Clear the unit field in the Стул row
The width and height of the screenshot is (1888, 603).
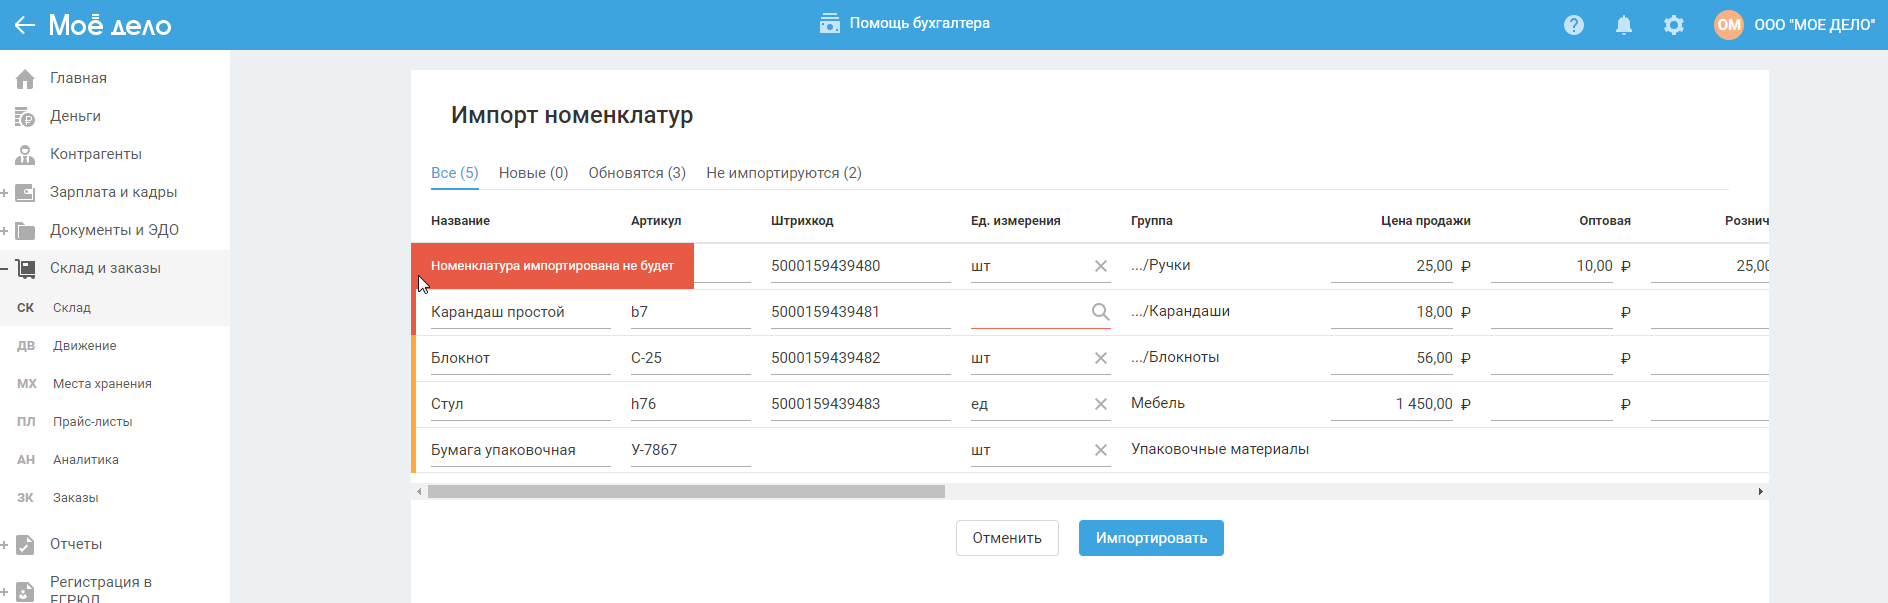pos(1101,404)
